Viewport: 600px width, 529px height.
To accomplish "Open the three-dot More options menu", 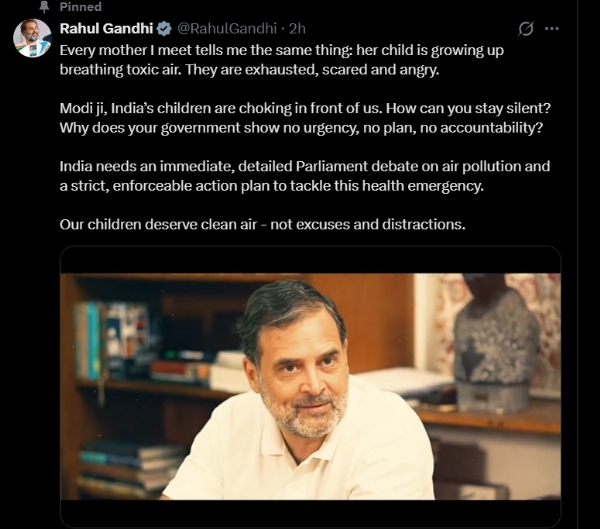I will click(x=551, y=28).
